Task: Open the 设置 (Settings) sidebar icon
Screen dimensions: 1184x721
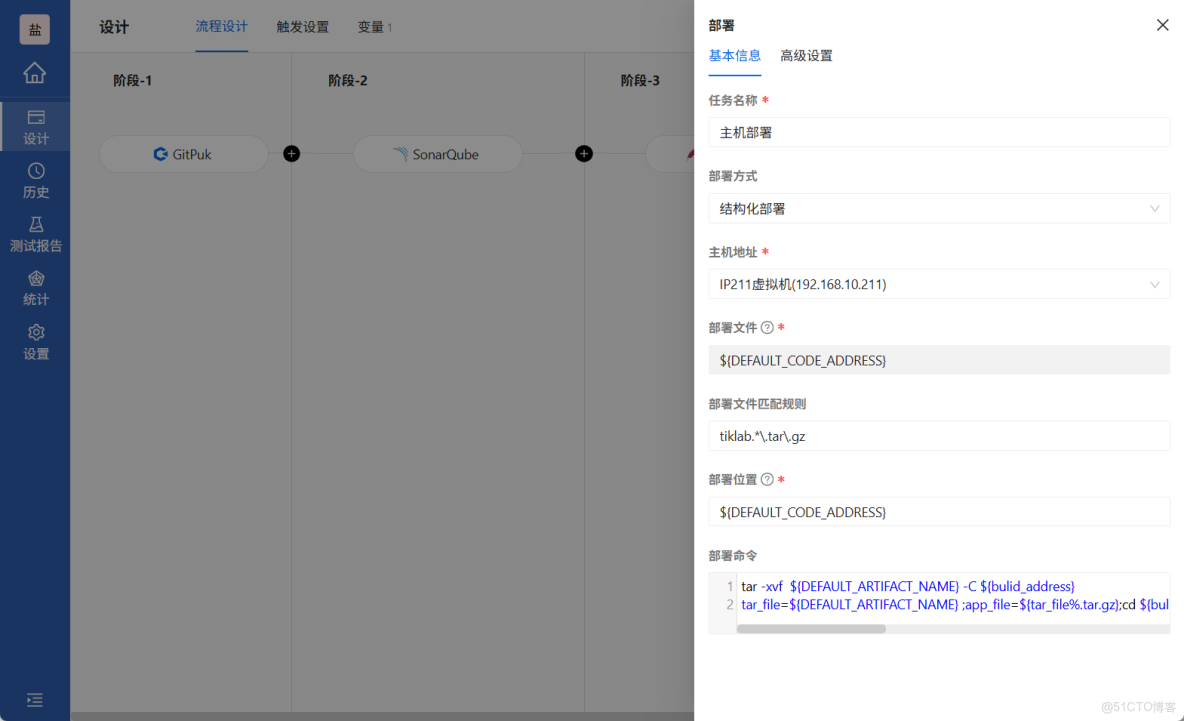Action: point(35,341)
